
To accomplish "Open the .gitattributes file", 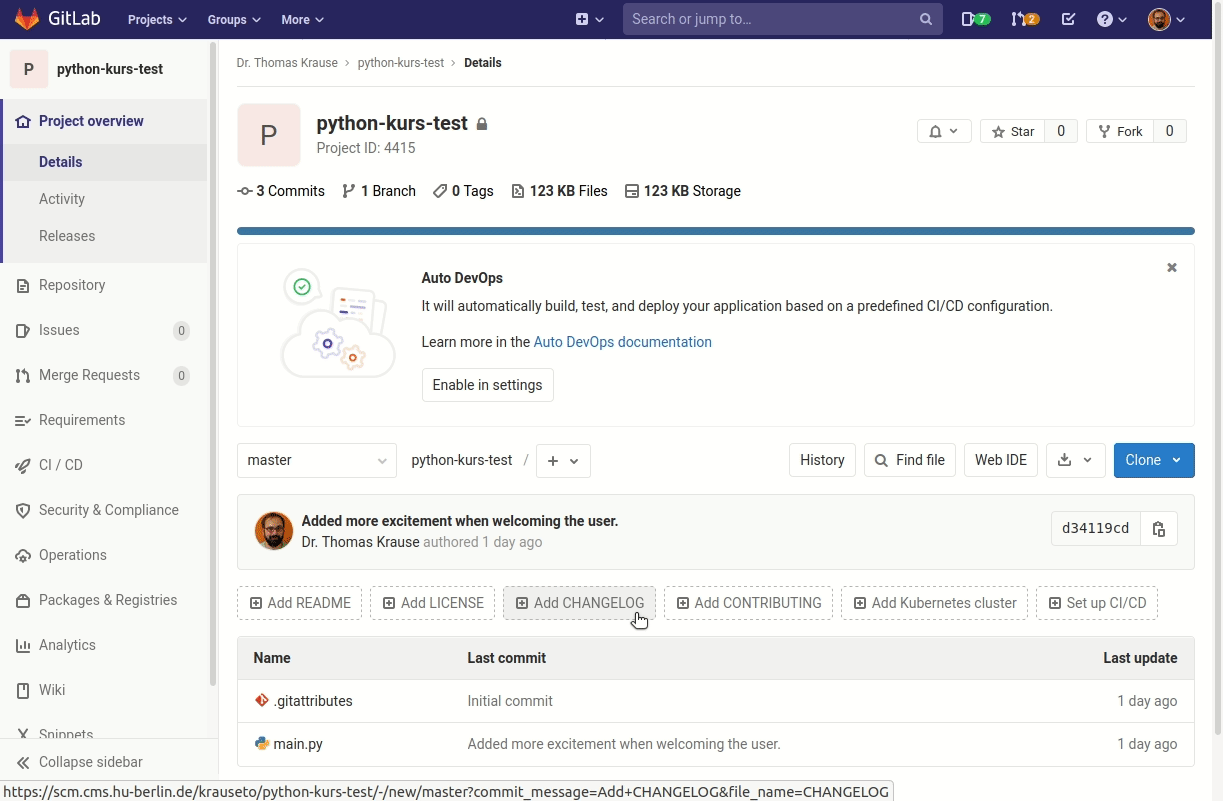I will (x=313, y=701).
